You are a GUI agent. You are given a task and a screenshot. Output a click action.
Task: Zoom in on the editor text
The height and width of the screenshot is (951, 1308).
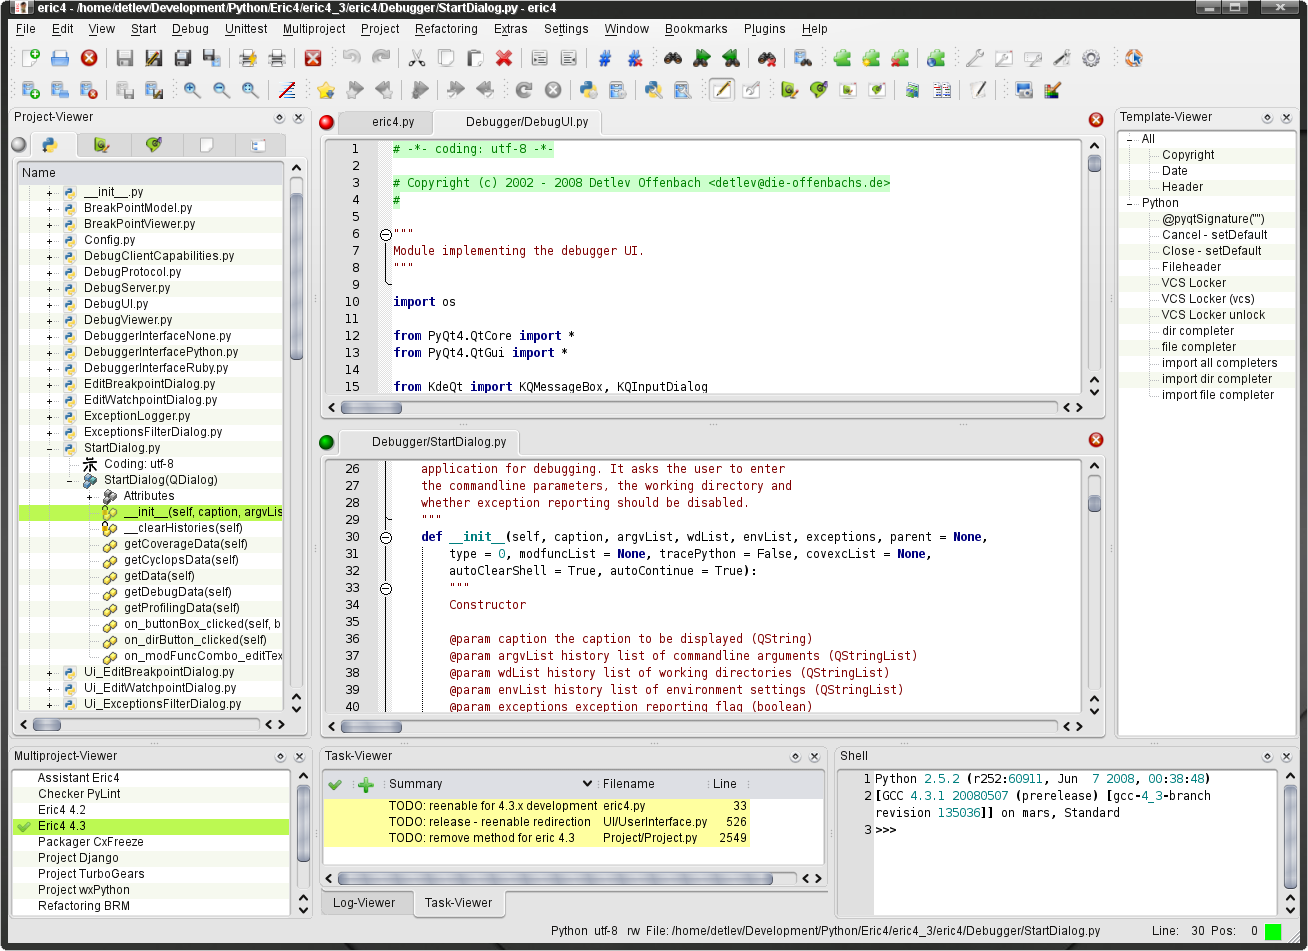[190, 90]
